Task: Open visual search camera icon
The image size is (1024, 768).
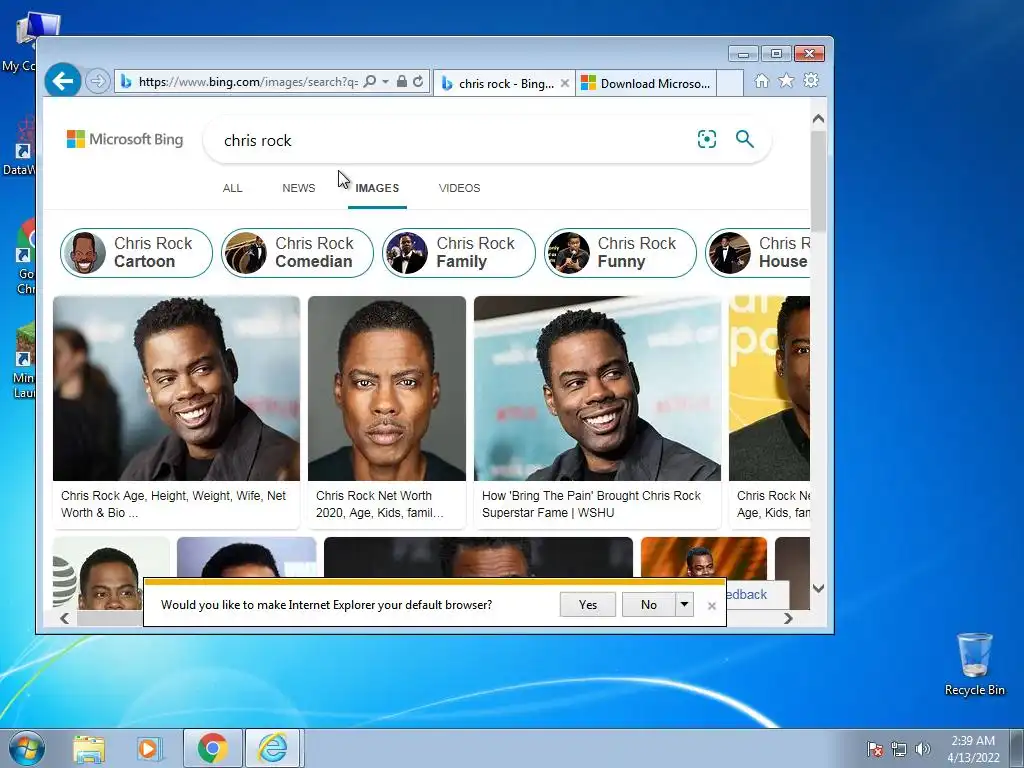Action: coord(707,139)
